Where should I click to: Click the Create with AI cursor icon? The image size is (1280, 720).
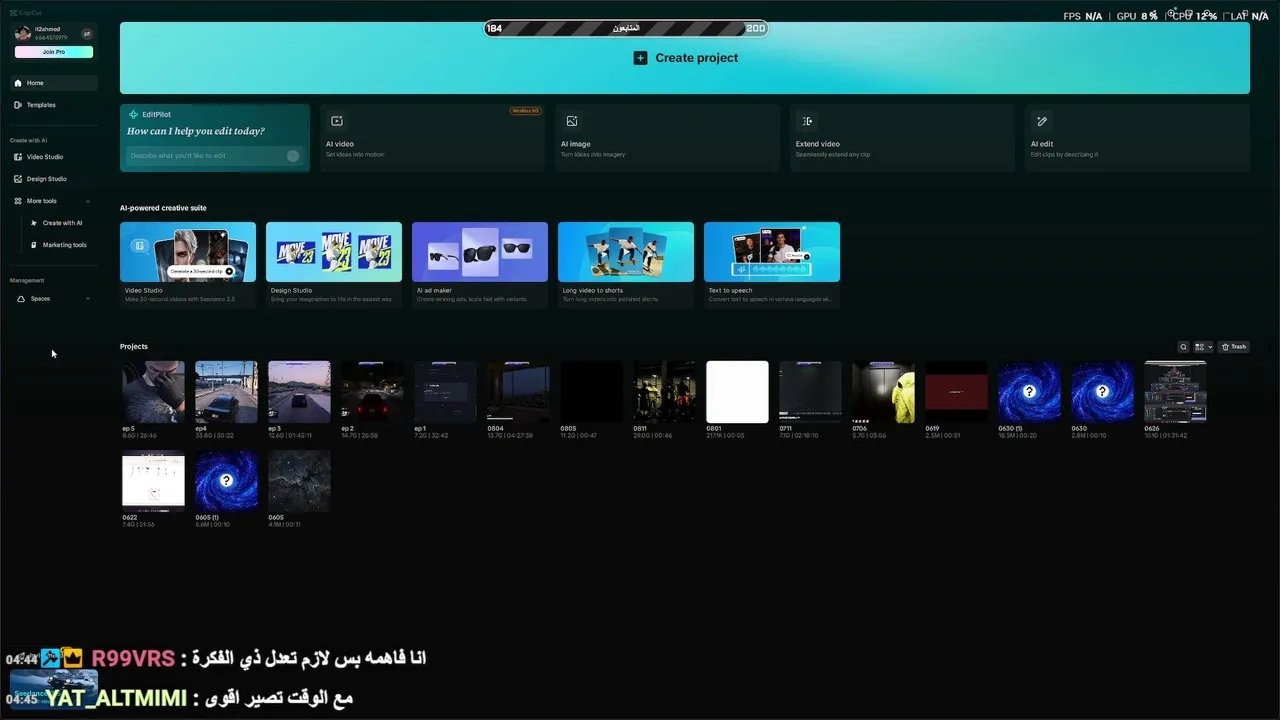click(34, 223)
